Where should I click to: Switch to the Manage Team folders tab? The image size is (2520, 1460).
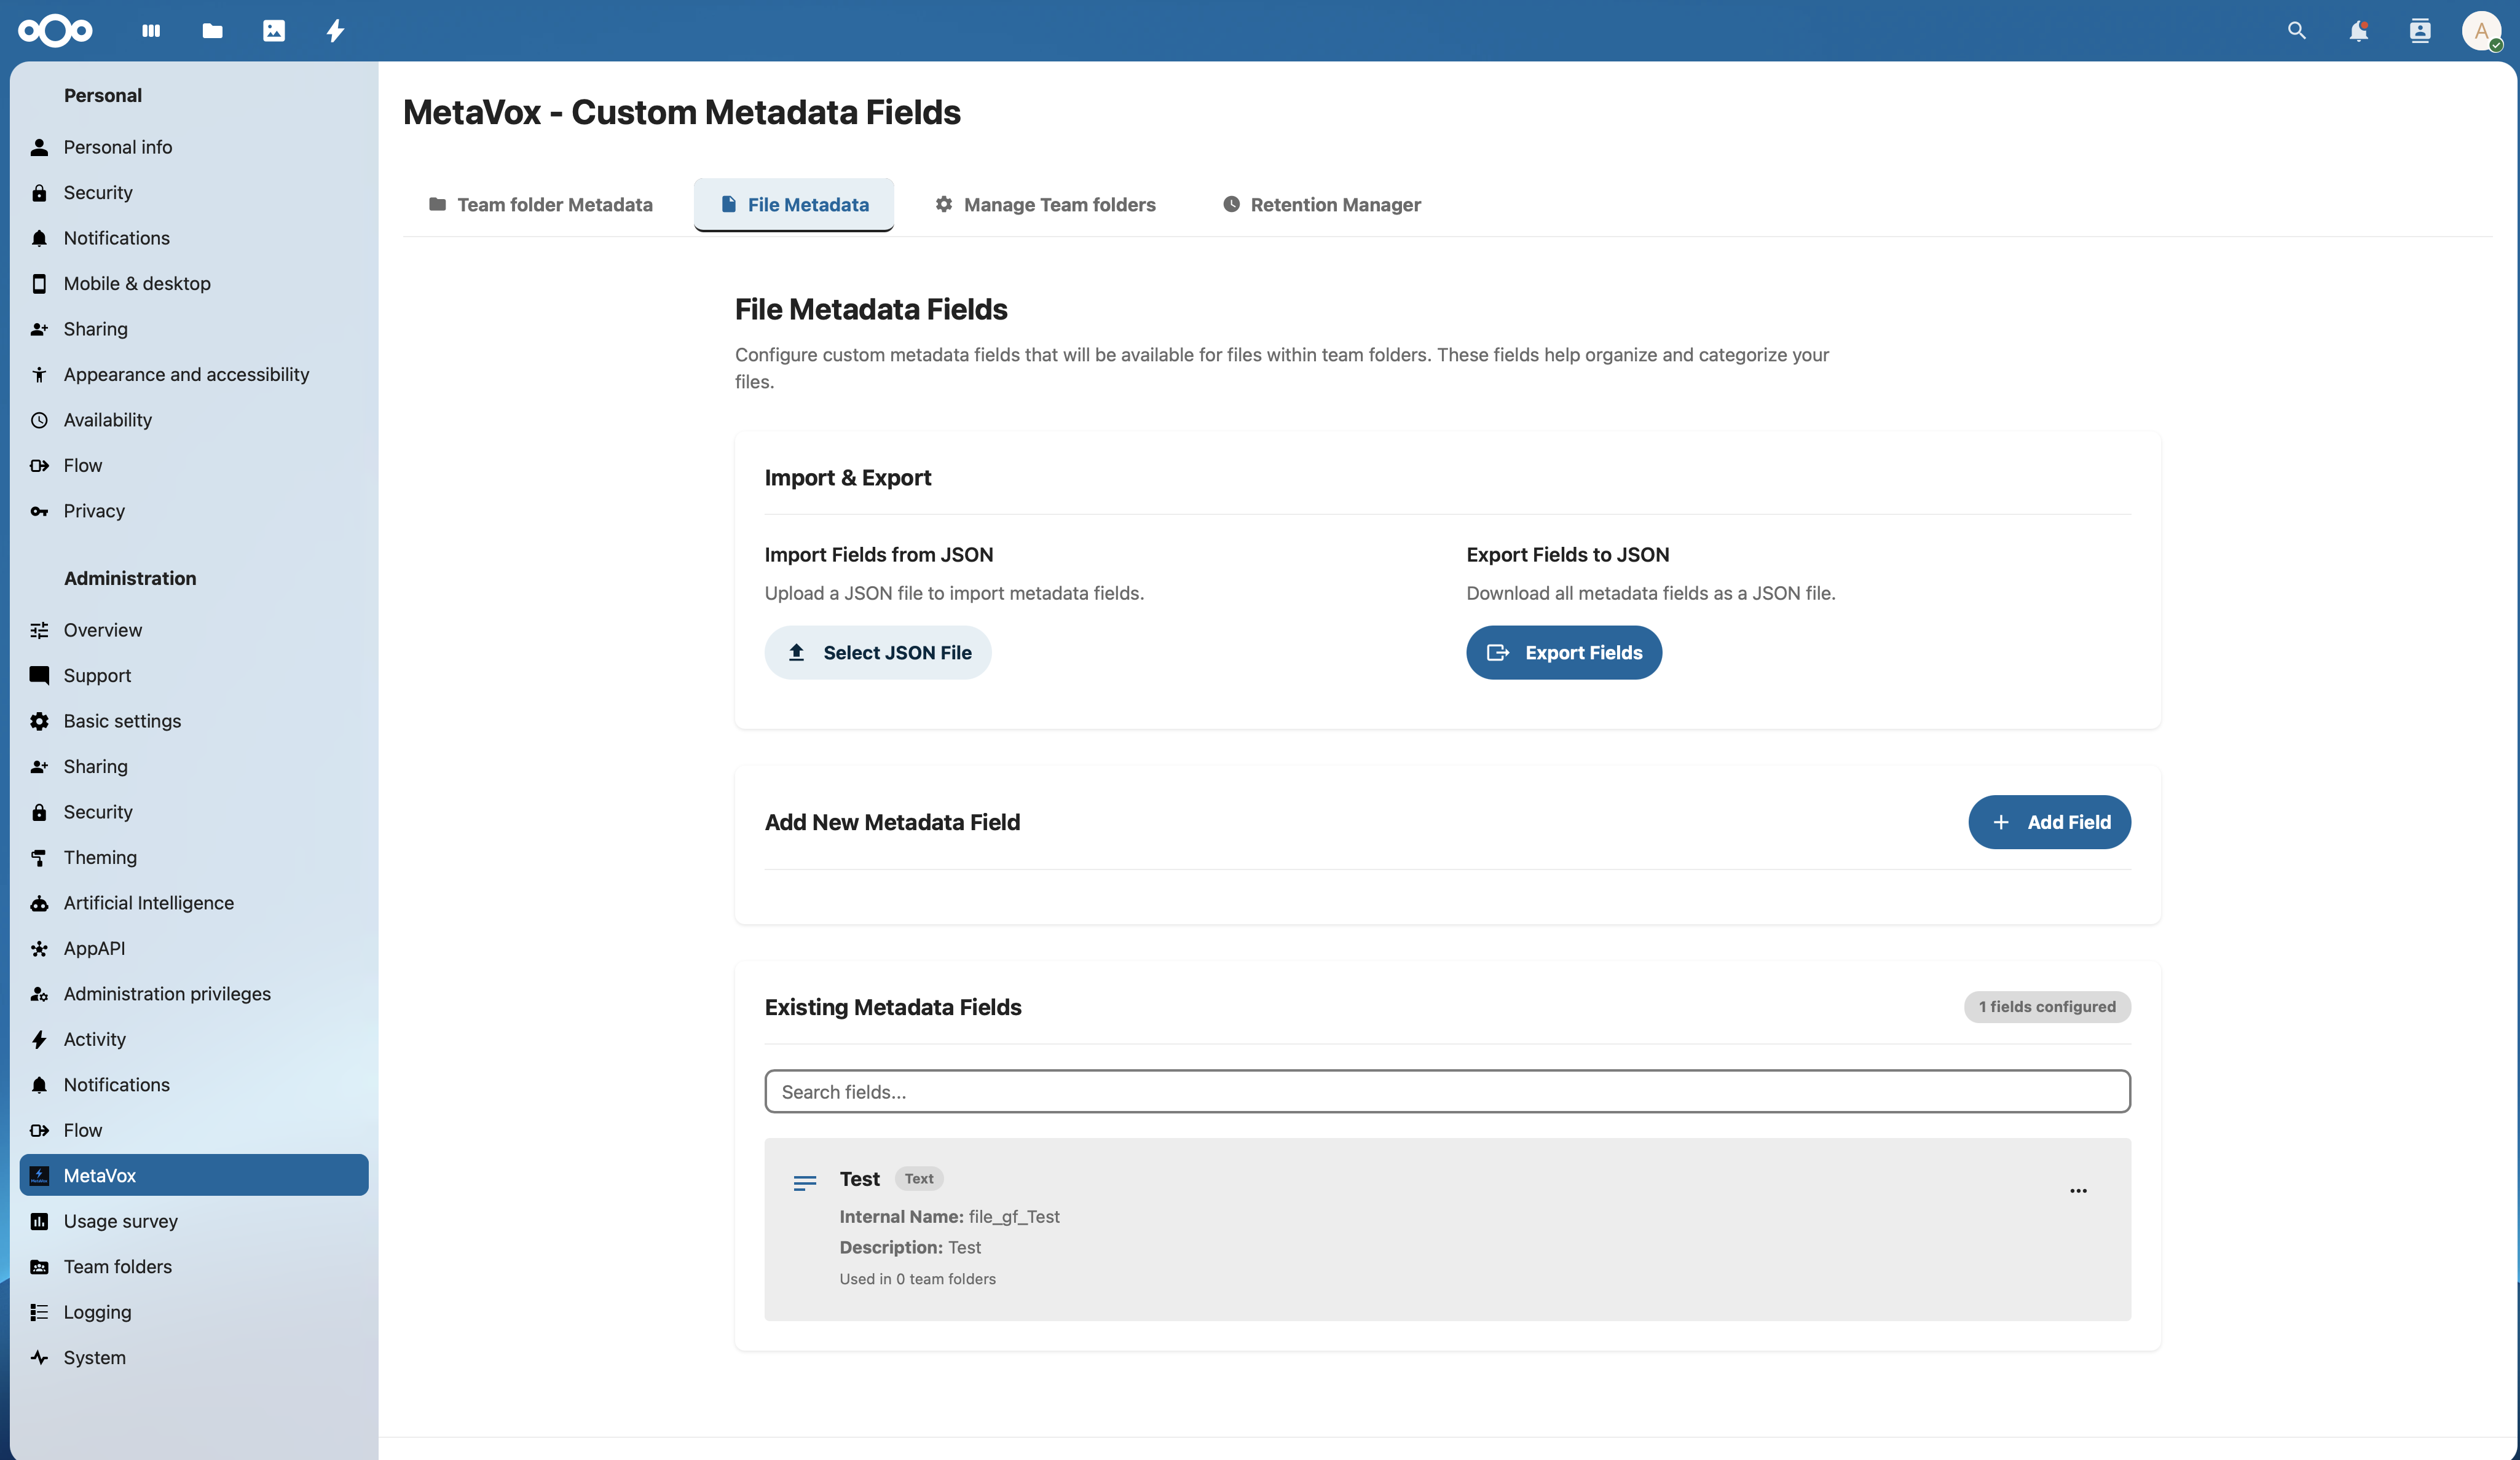pyautogui.click(x=1045, y=204)
